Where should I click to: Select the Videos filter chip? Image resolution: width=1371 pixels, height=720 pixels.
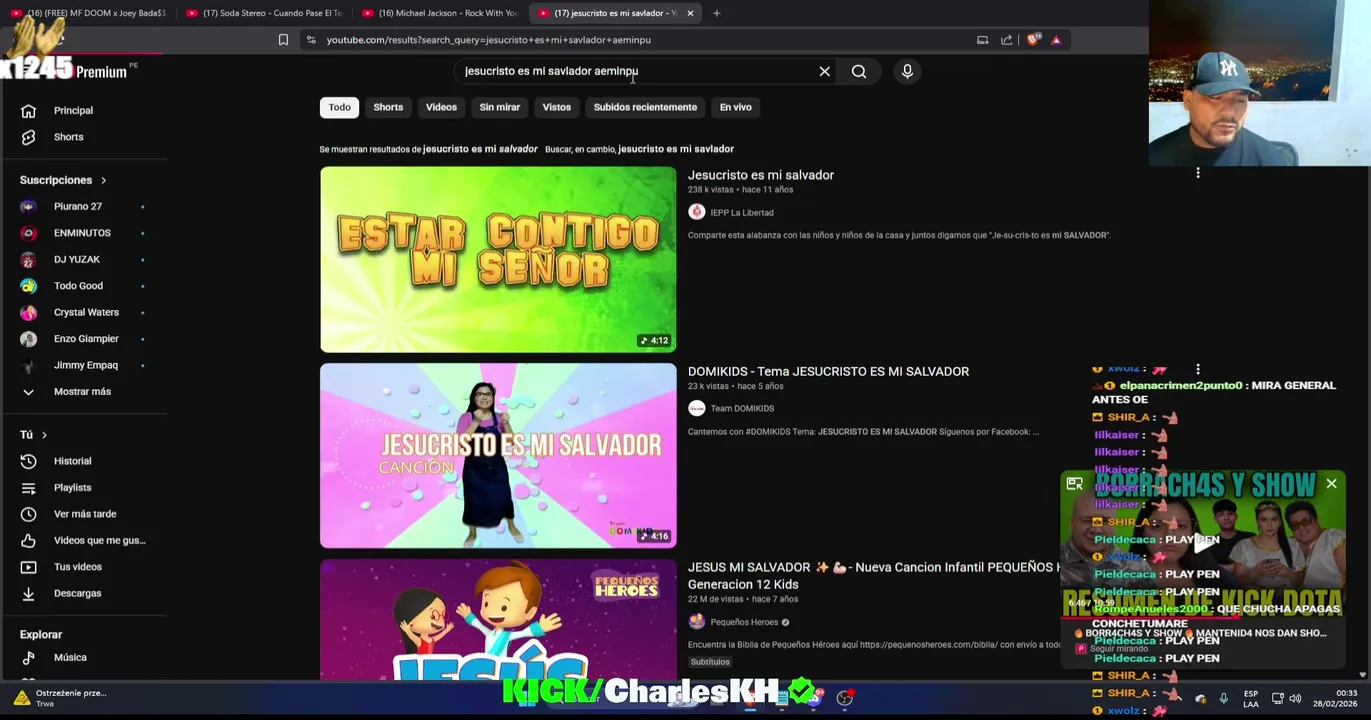(x=441, y=107)
